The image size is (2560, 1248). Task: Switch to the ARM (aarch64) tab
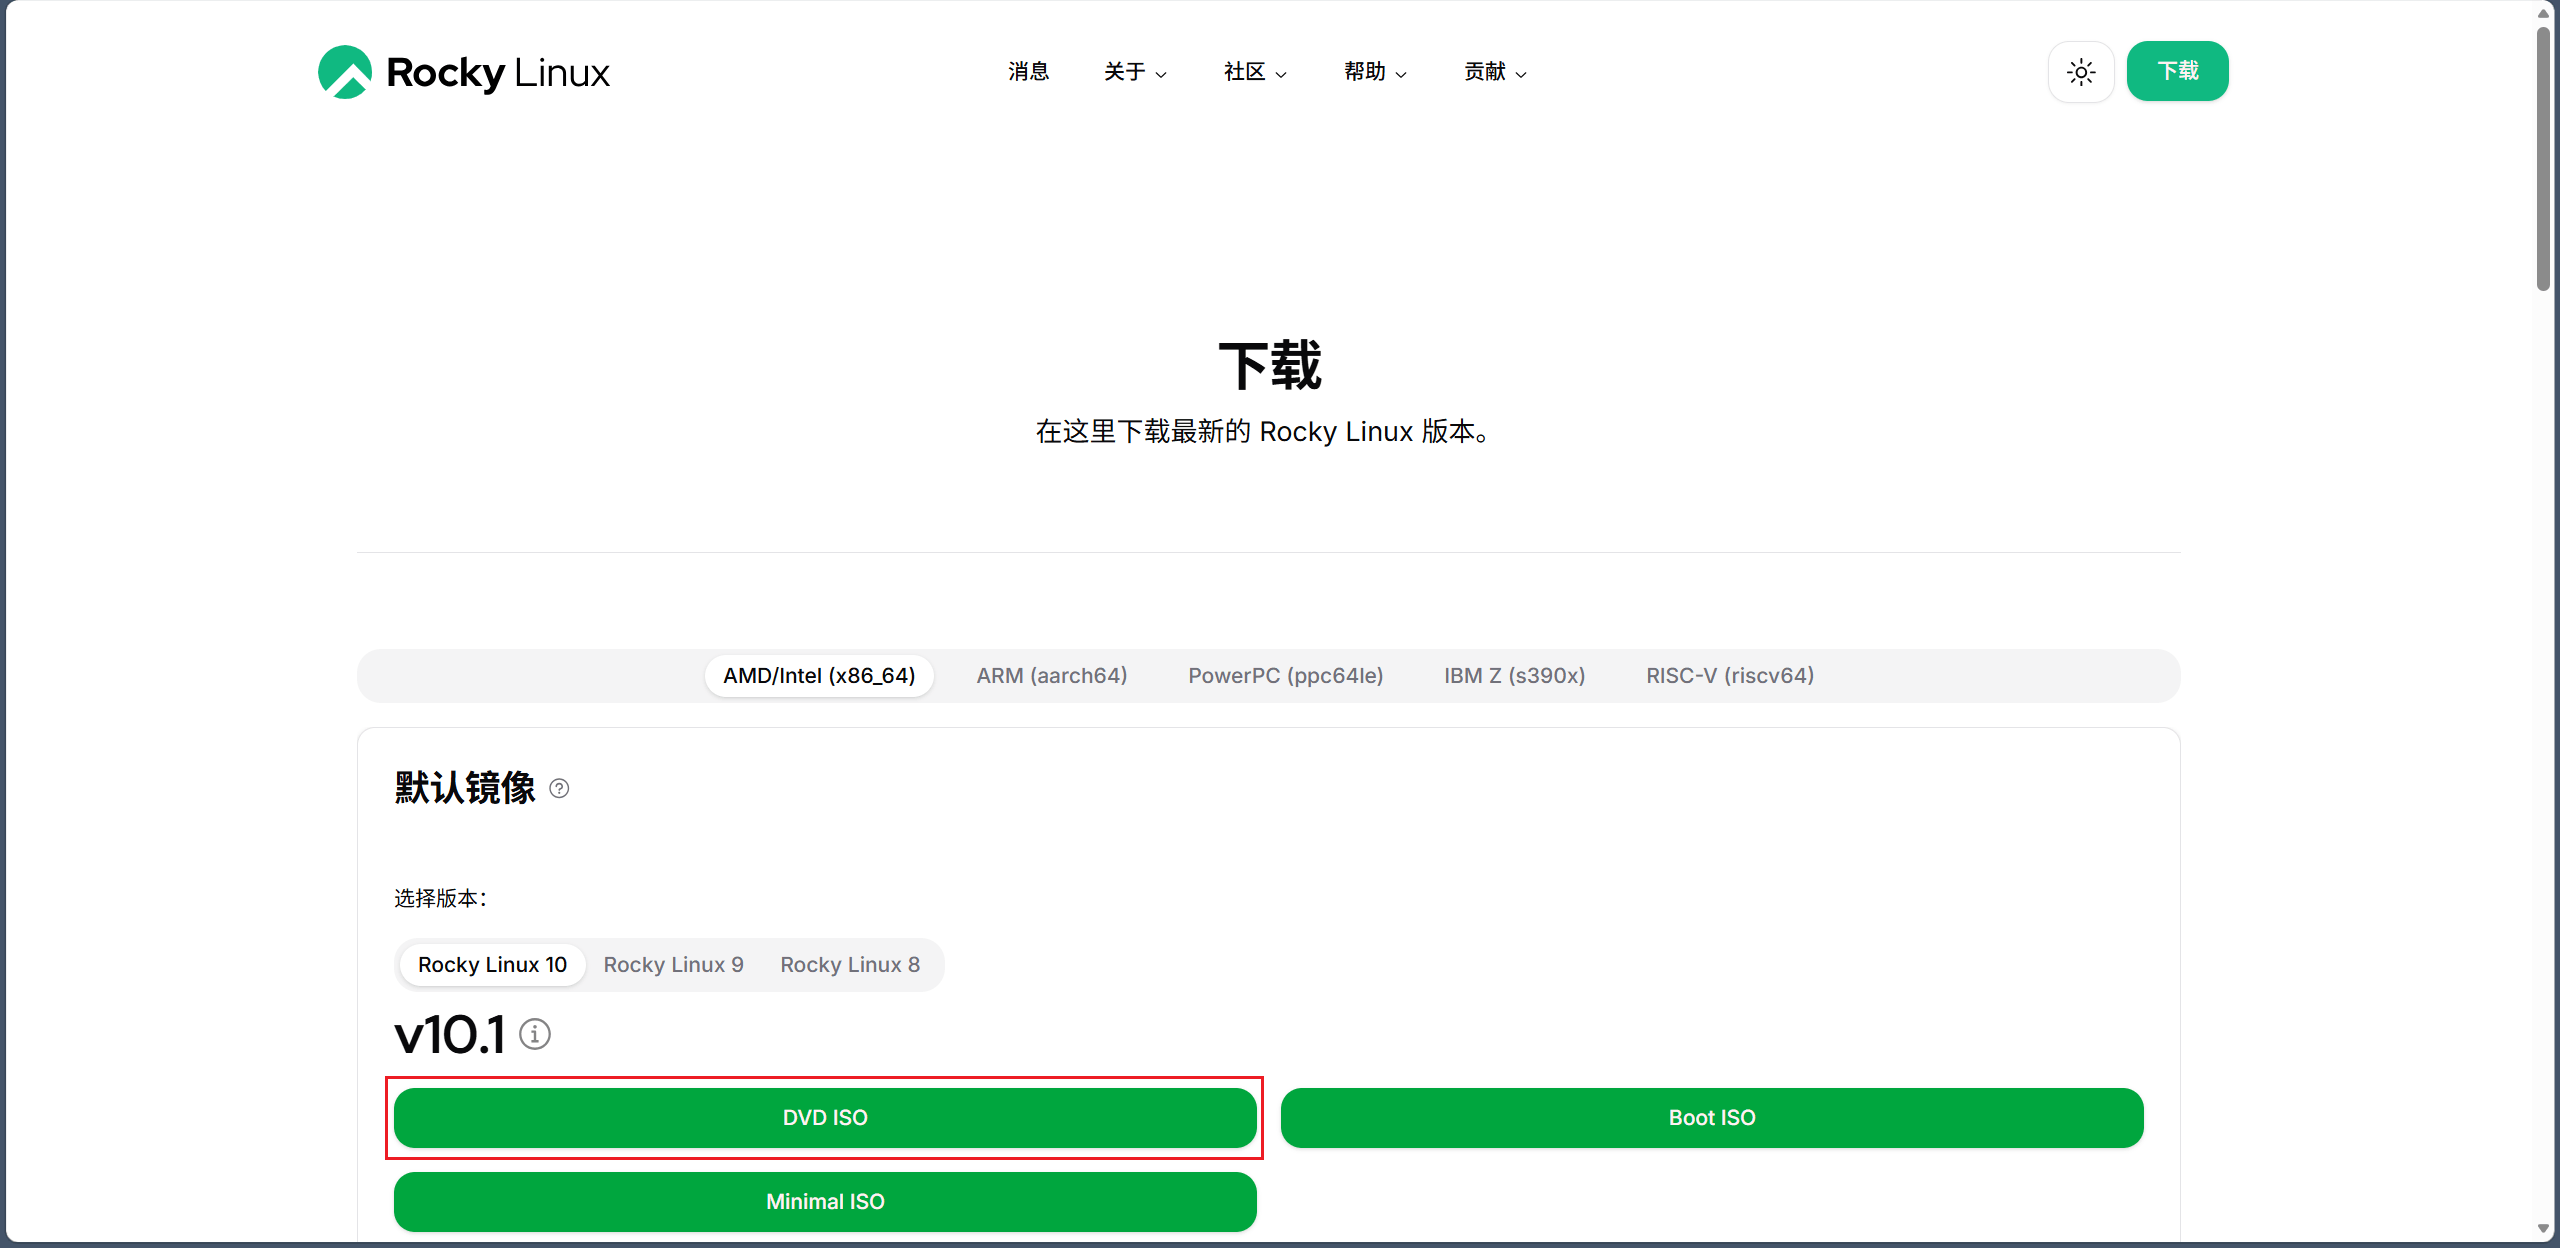(1052, 676)
